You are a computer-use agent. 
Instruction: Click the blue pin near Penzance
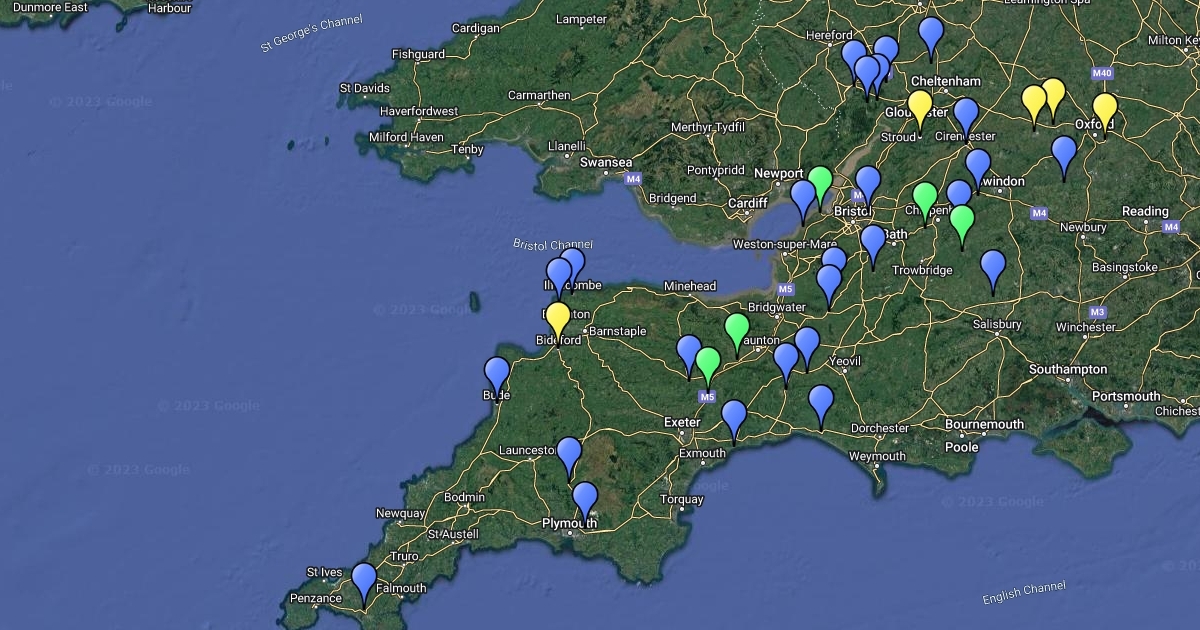pyautogui.click(x=364, y=580)
